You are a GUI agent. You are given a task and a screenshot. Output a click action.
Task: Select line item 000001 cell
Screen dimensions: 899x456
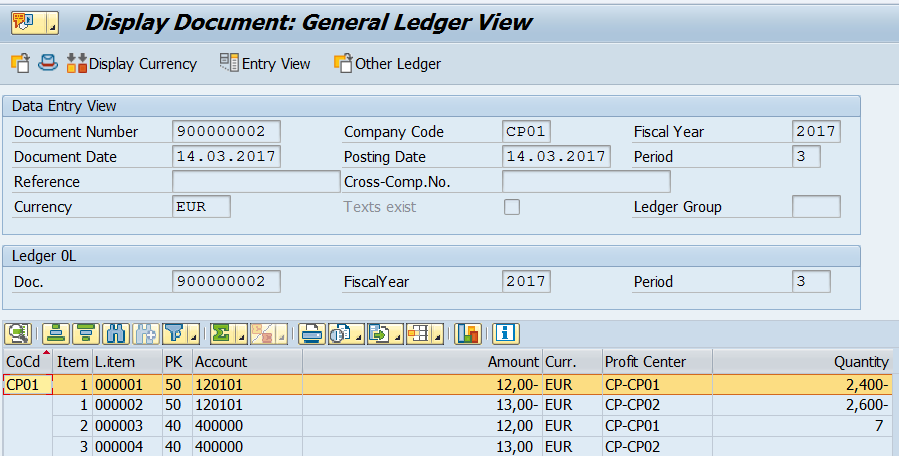coord(127,384)
